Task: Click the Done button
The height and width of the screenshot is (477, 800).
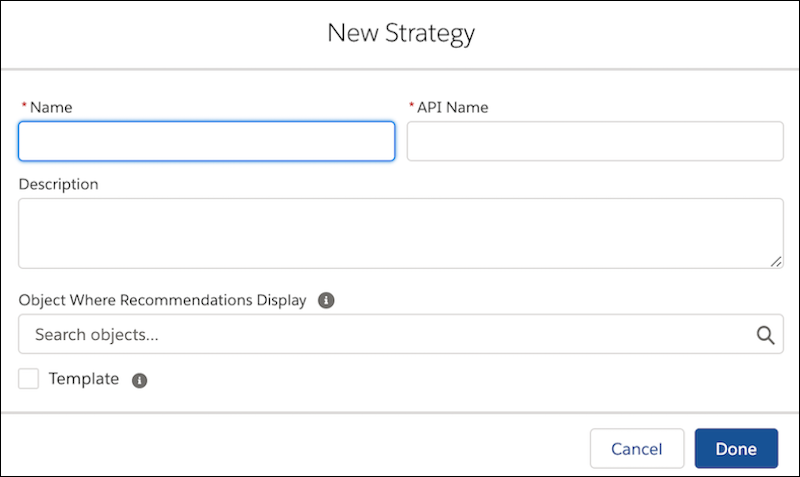Action: point(736,448)
